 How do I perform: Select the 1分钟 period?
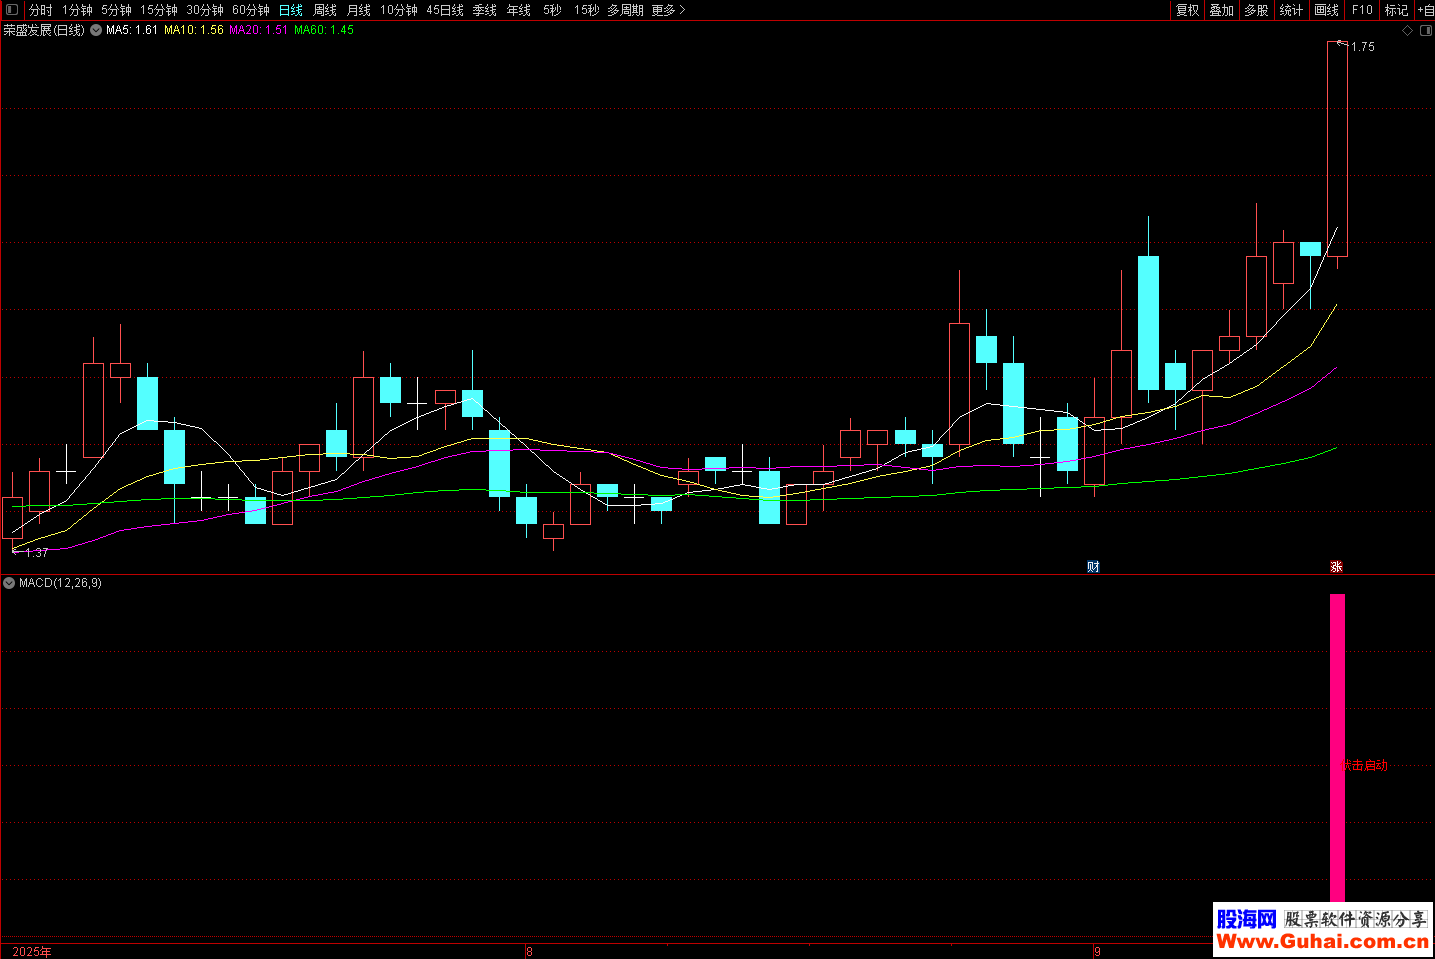point(77,10)
